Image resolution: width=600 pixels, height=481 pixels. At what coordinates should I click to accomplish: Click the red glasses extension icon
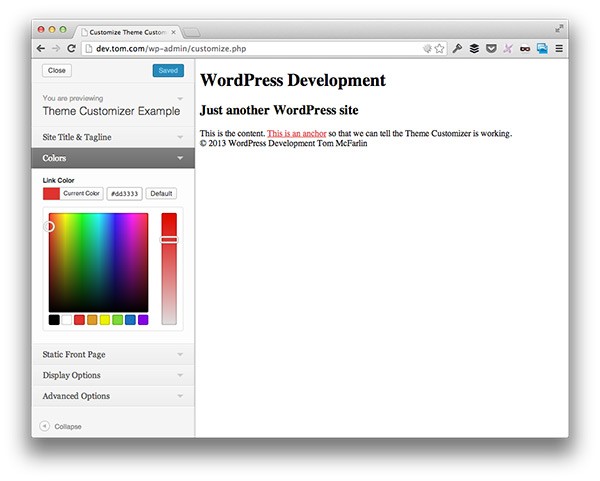point(525,49)
